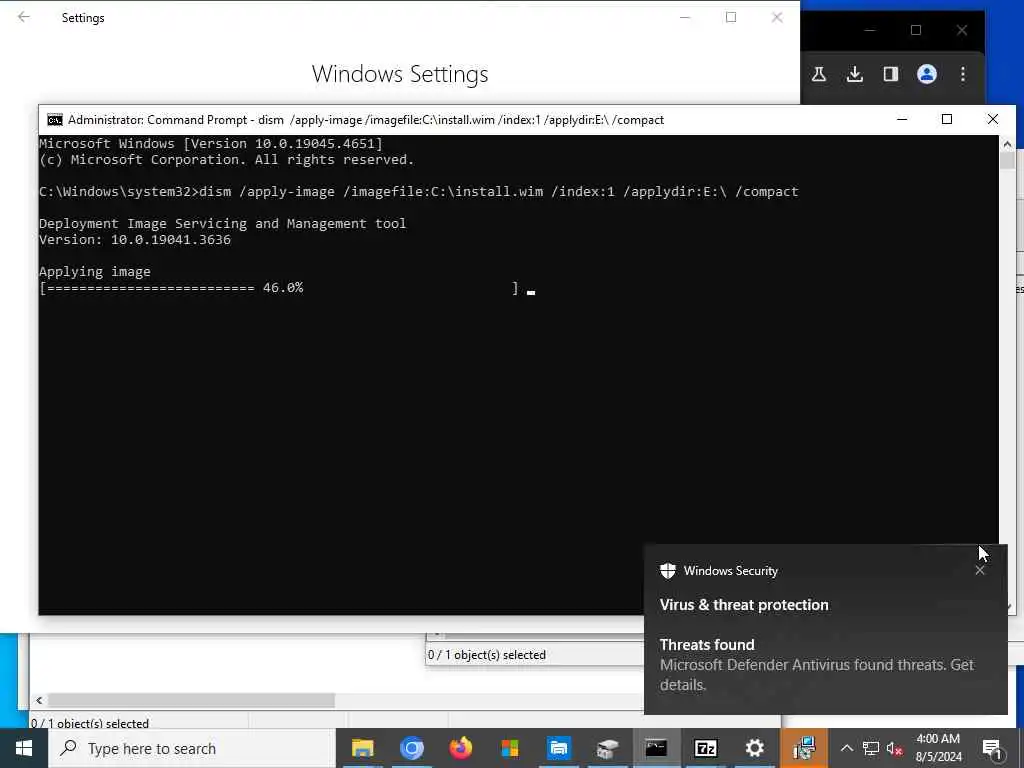1024x768 pixels.
Task: Close the dark browser window
Action: (x=962, y=30)
